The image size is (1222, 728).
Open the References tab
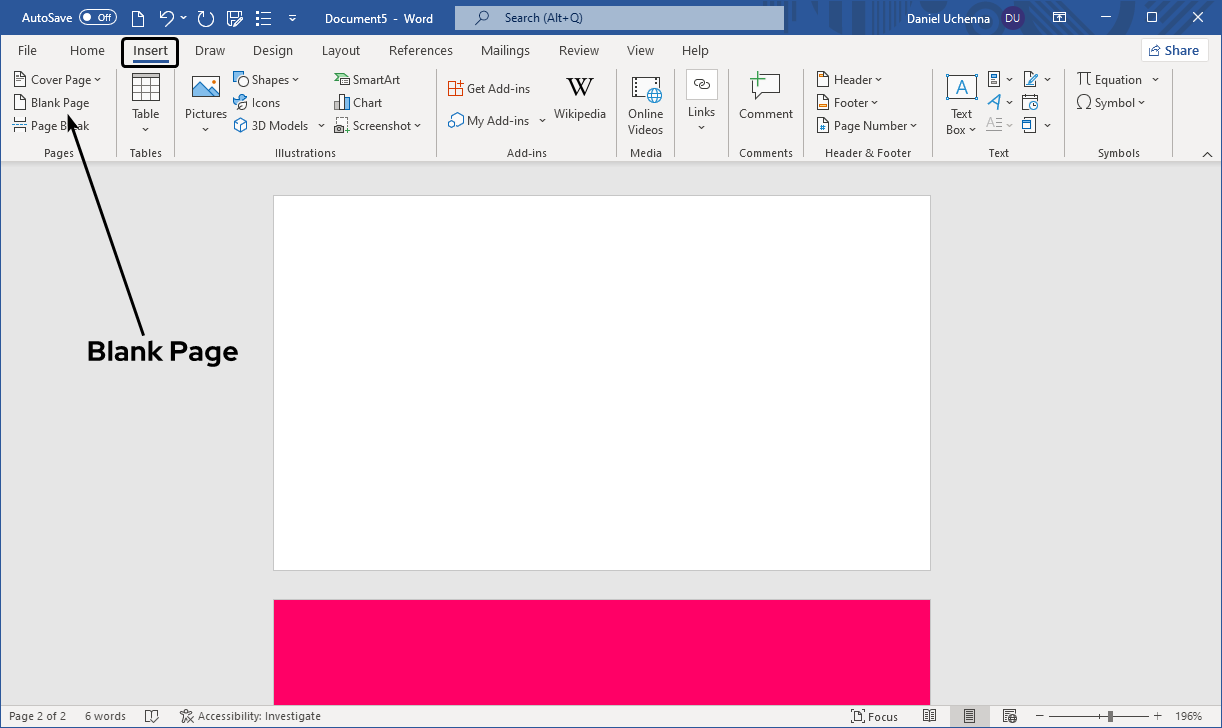[x=421, y=51]
